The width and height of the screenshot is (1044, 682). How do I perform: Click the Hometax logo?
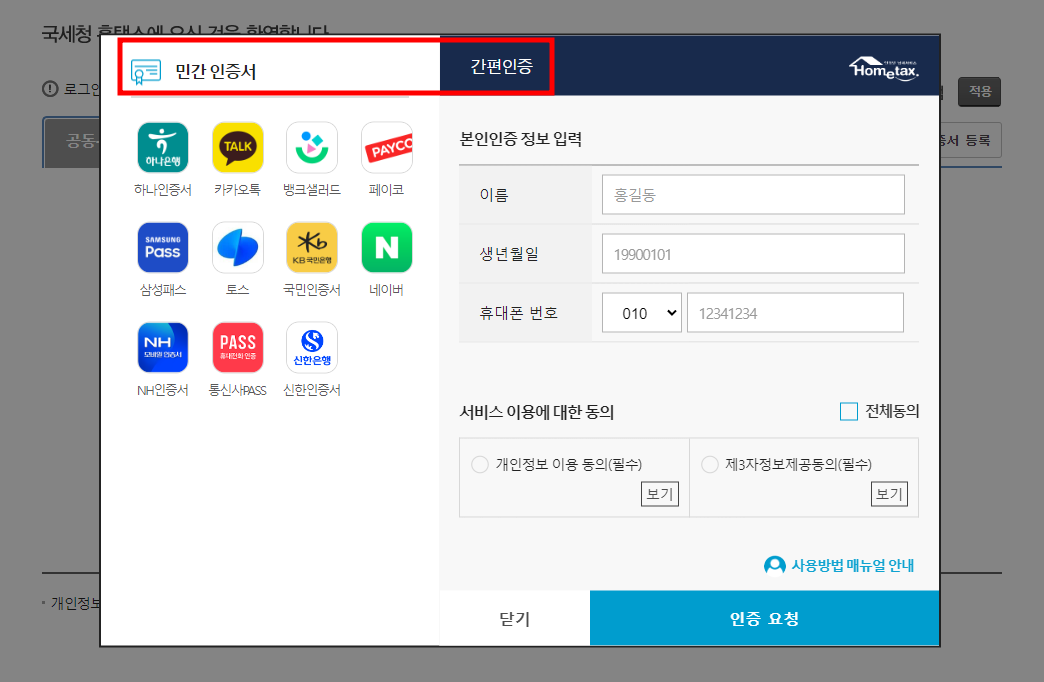(x=884, y=69)
